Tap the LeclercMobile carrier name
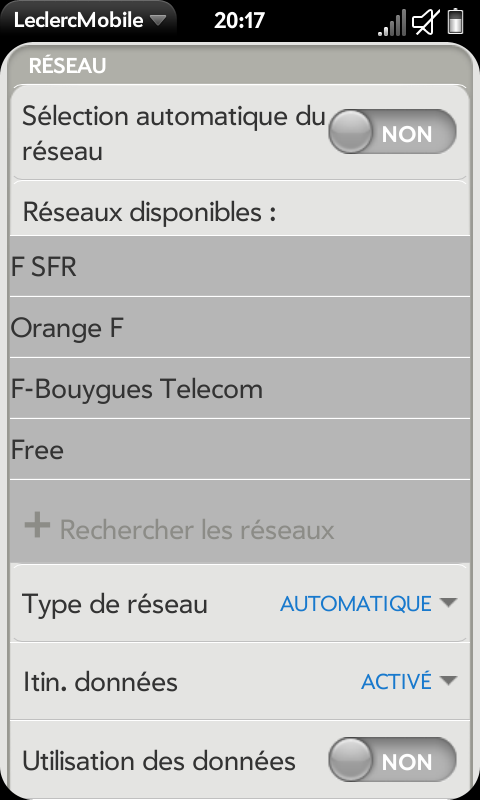The image size is (480, 800). (79, 20)
